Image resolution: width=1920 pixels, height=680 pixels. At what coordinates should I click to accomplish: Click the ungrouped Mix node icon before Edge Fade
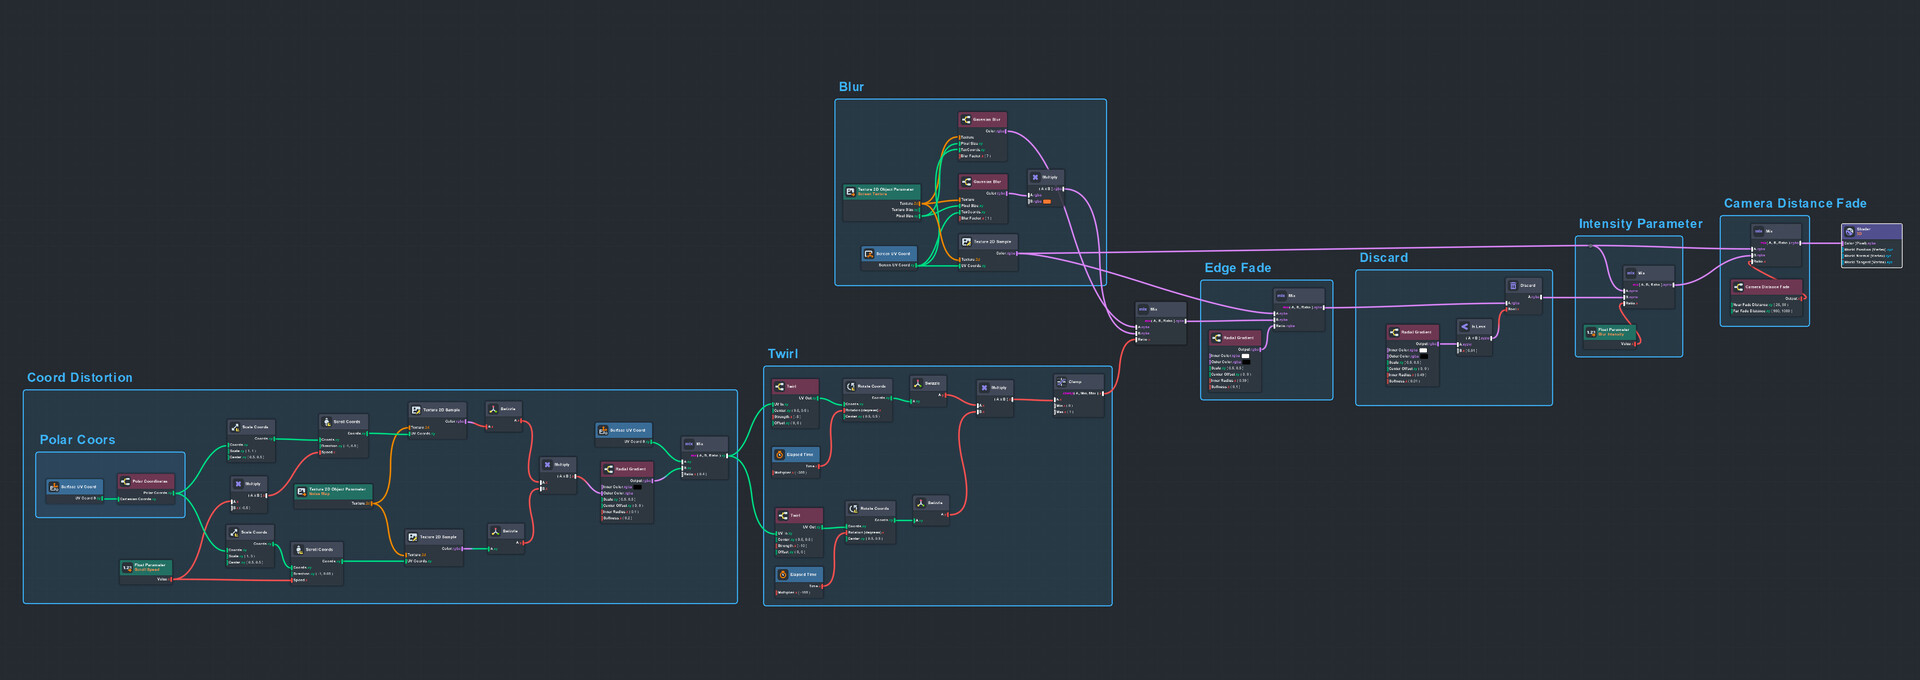coord(1143,309)
